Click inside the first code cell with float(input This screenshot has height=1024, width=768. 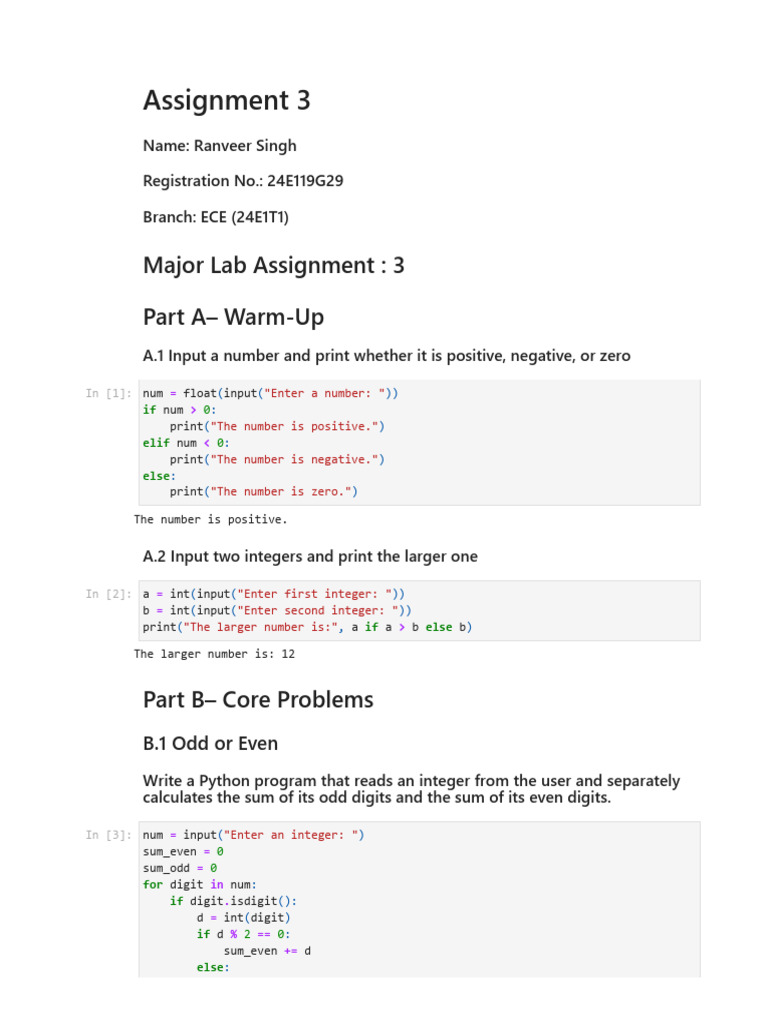(419, 443)
